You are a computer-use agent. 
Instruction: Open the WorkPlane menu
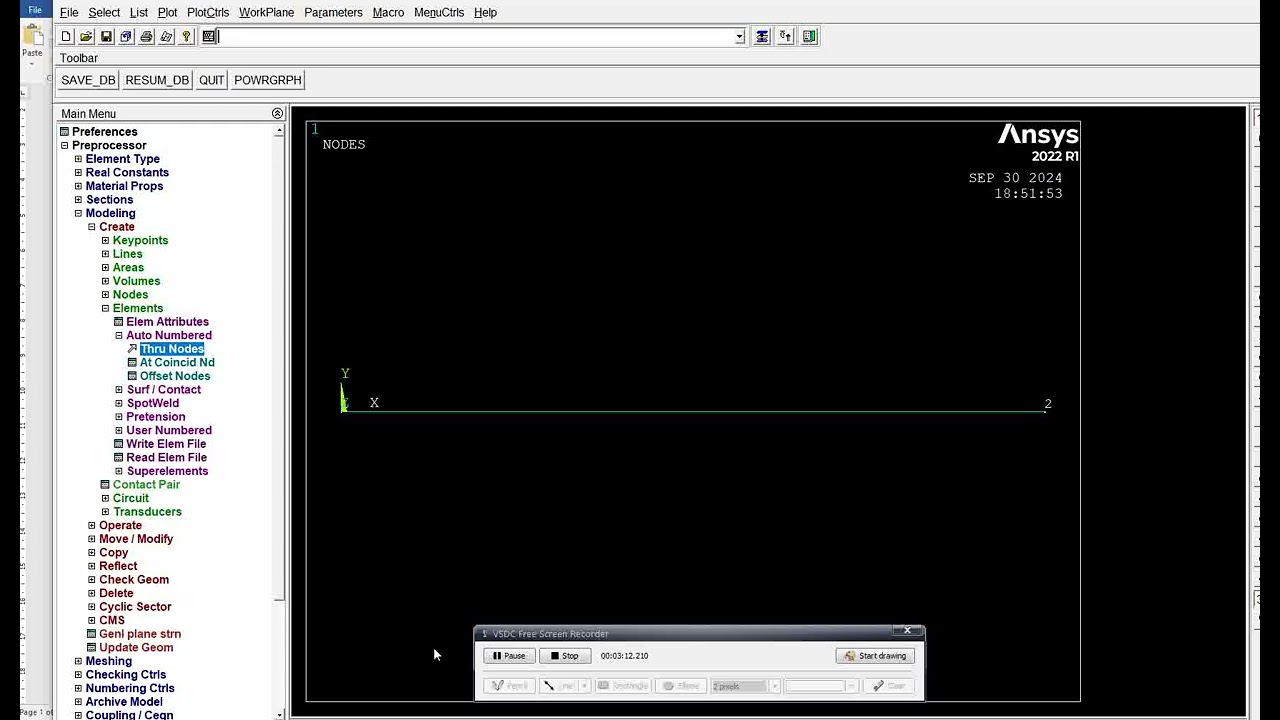(266, 13)
